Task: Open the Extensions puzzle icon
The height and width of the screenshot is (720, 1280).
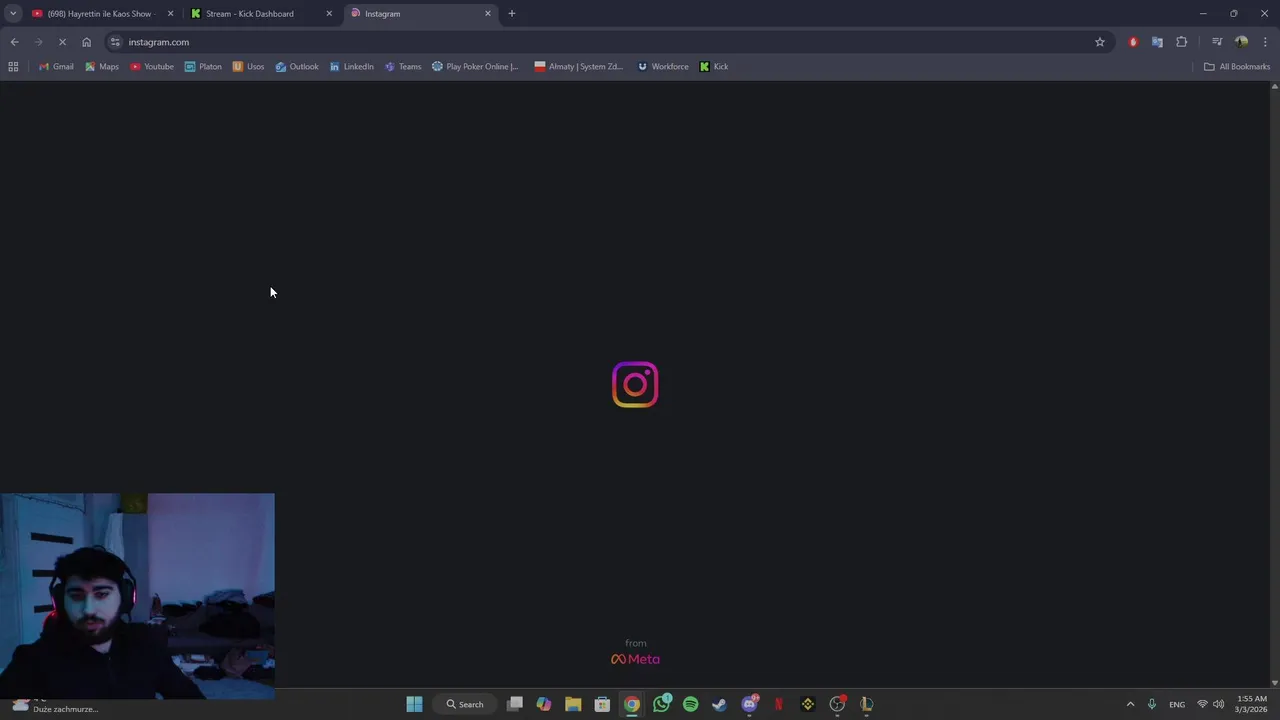Action: (x=1182, y=42)
